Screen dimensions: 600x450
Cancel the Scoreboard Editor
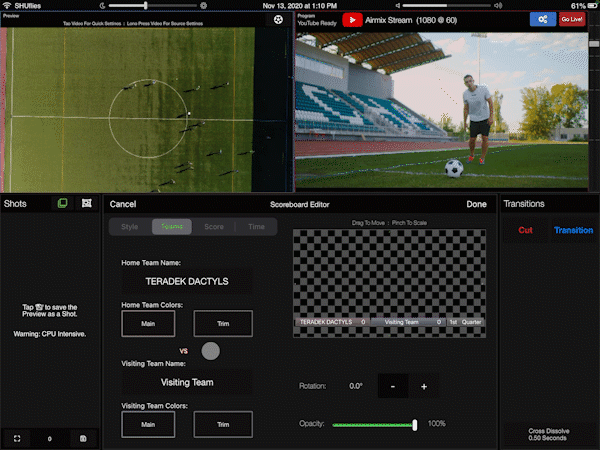click(123, 204)
